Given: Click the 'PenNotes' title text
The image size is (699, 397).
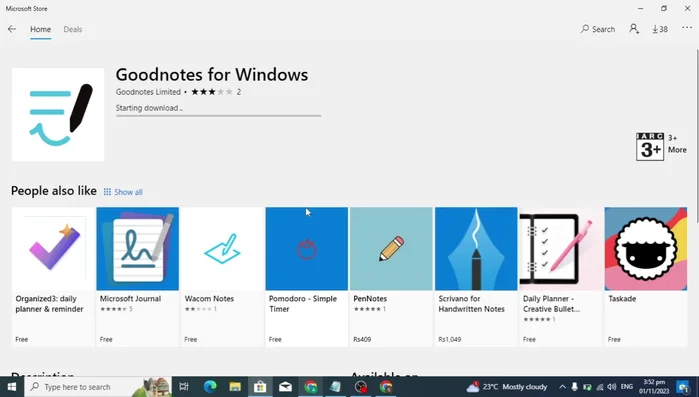Looking at the screenshot, I should click(x=370, y=299).
